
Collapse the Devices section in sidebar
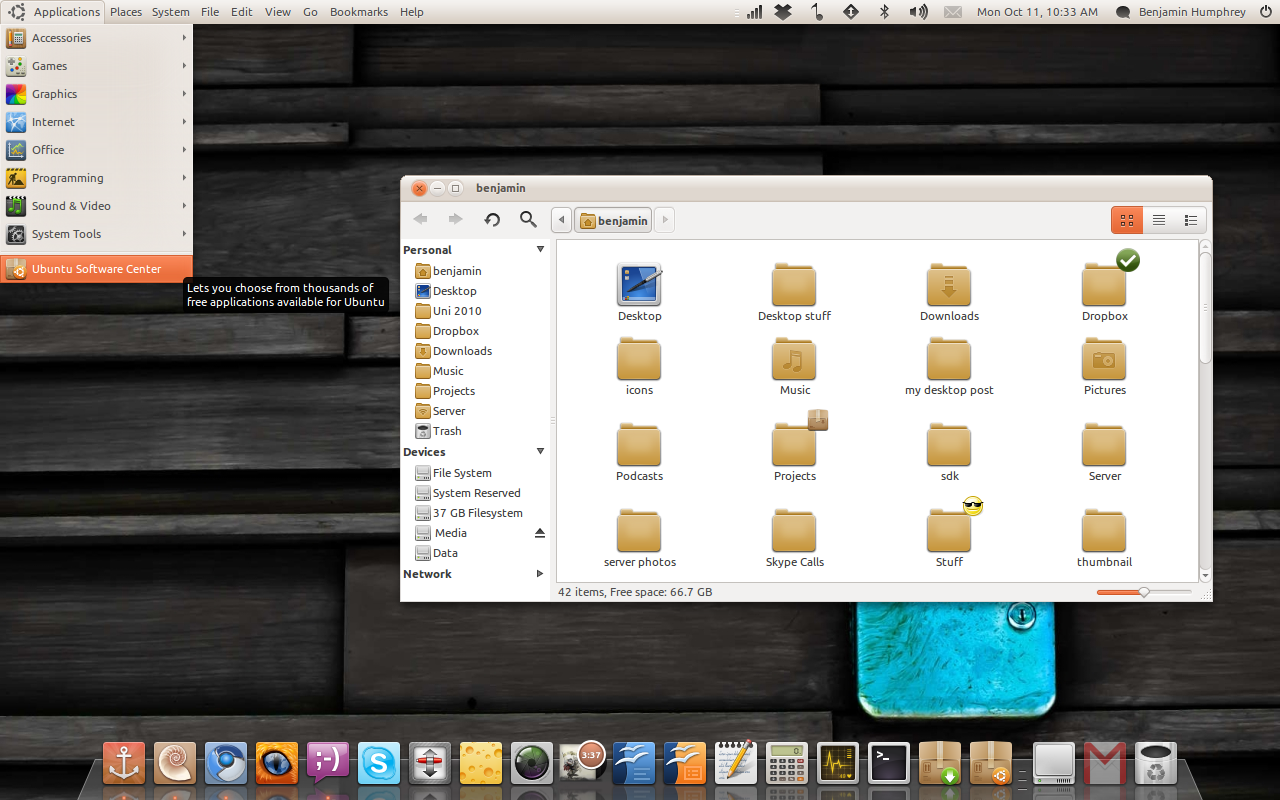pos(540,452)
